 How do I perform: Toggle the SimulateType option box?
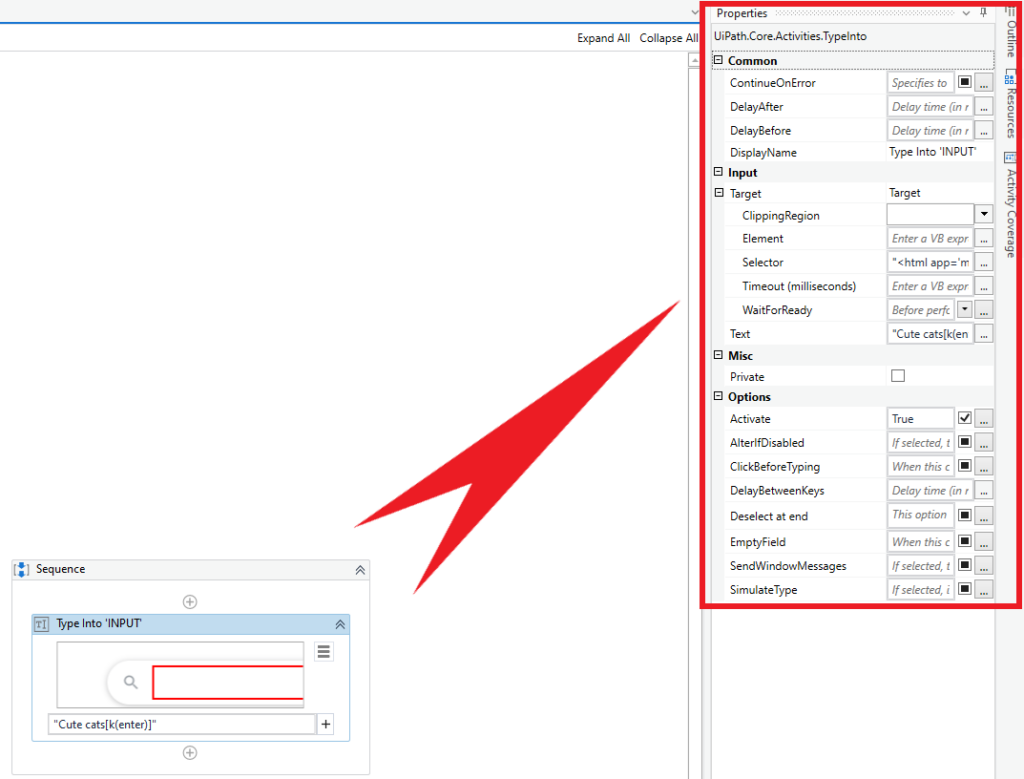click(x=962, y=589)
